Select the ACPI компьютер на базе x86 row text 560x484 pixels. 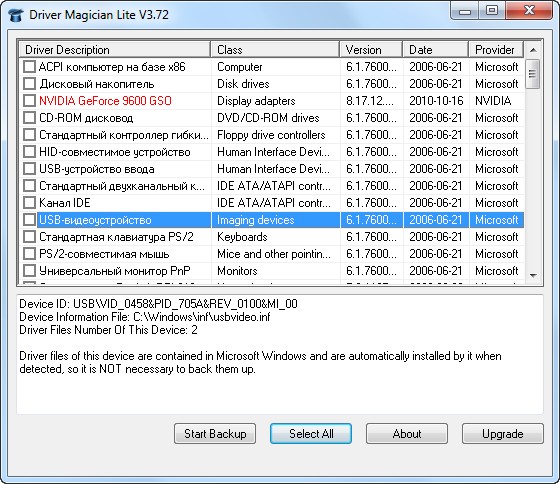point(112,67)
